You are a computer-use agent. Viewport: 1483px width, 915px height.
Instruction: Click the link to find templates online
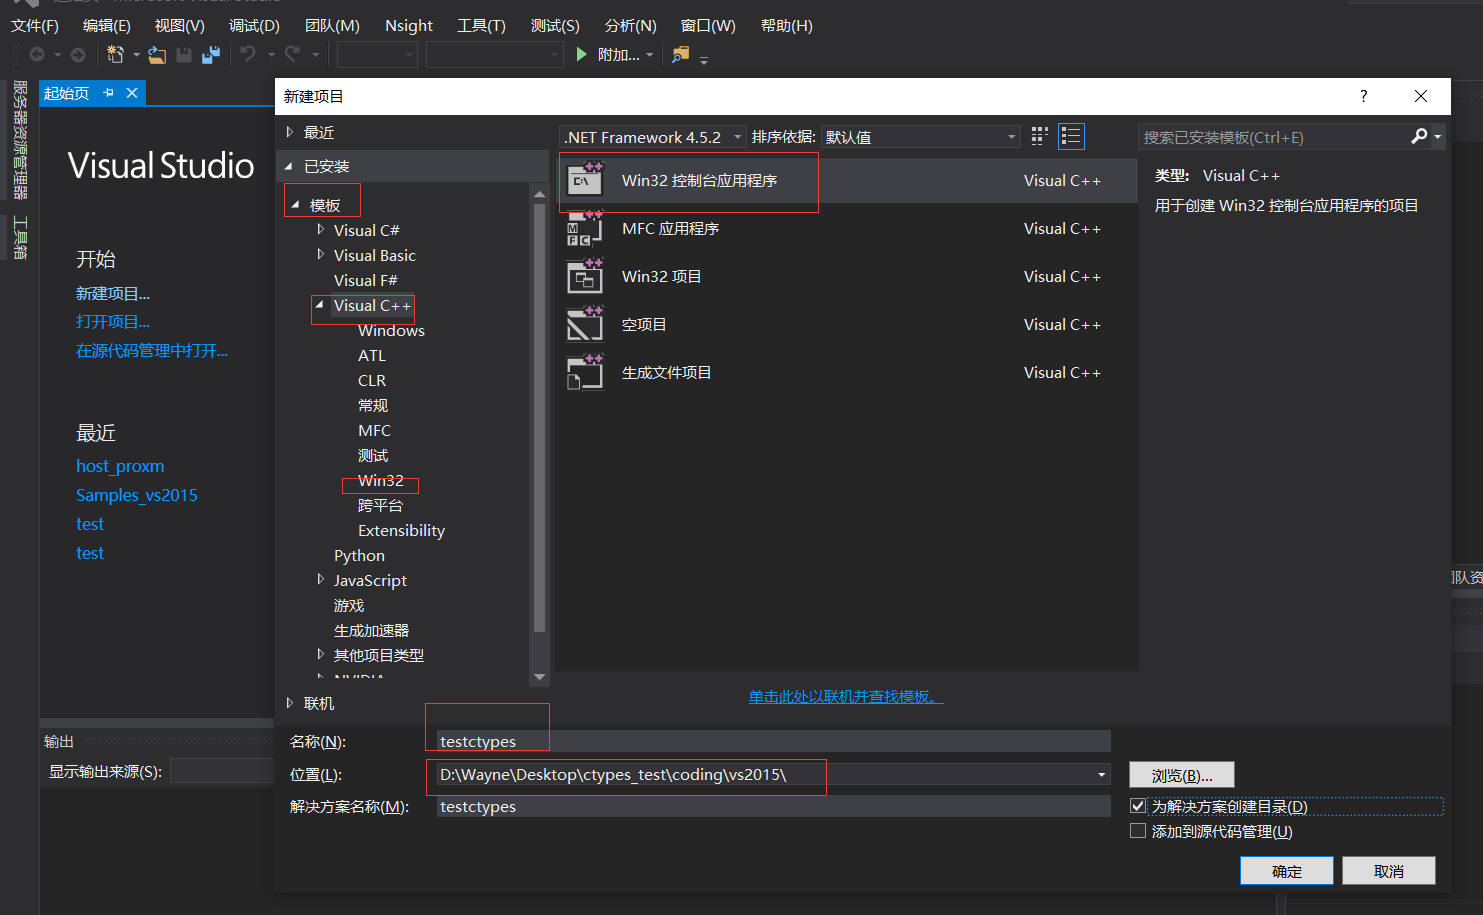click(846, 696)
